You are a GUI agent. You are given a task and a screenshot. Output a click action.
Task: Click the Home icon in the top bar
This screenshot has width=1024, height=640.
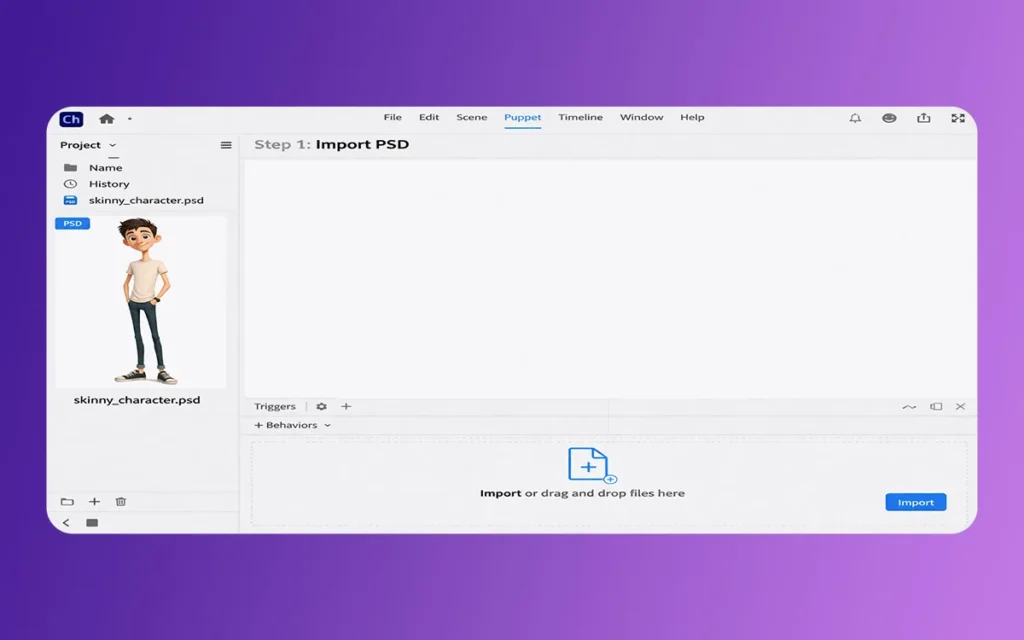point(106,118)
